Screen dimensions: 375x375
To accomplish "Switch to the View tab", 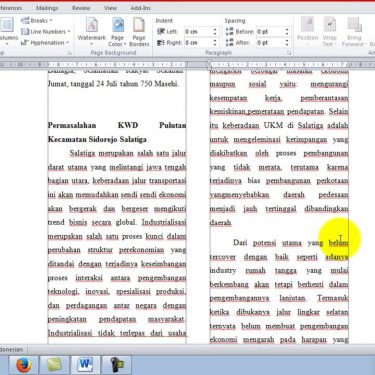I will 110,8.
